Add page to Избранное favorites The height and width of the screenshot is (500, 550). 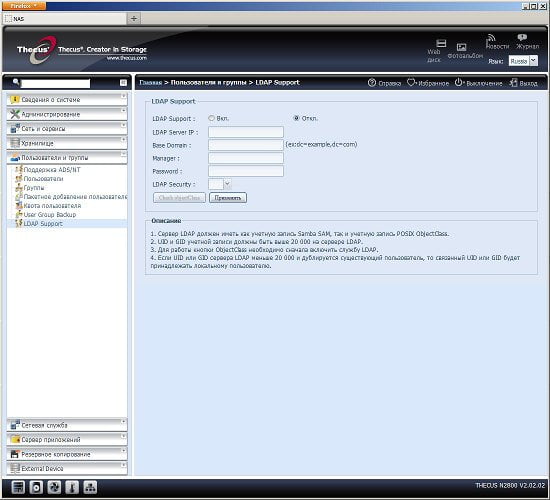click(x=411, y=82)
